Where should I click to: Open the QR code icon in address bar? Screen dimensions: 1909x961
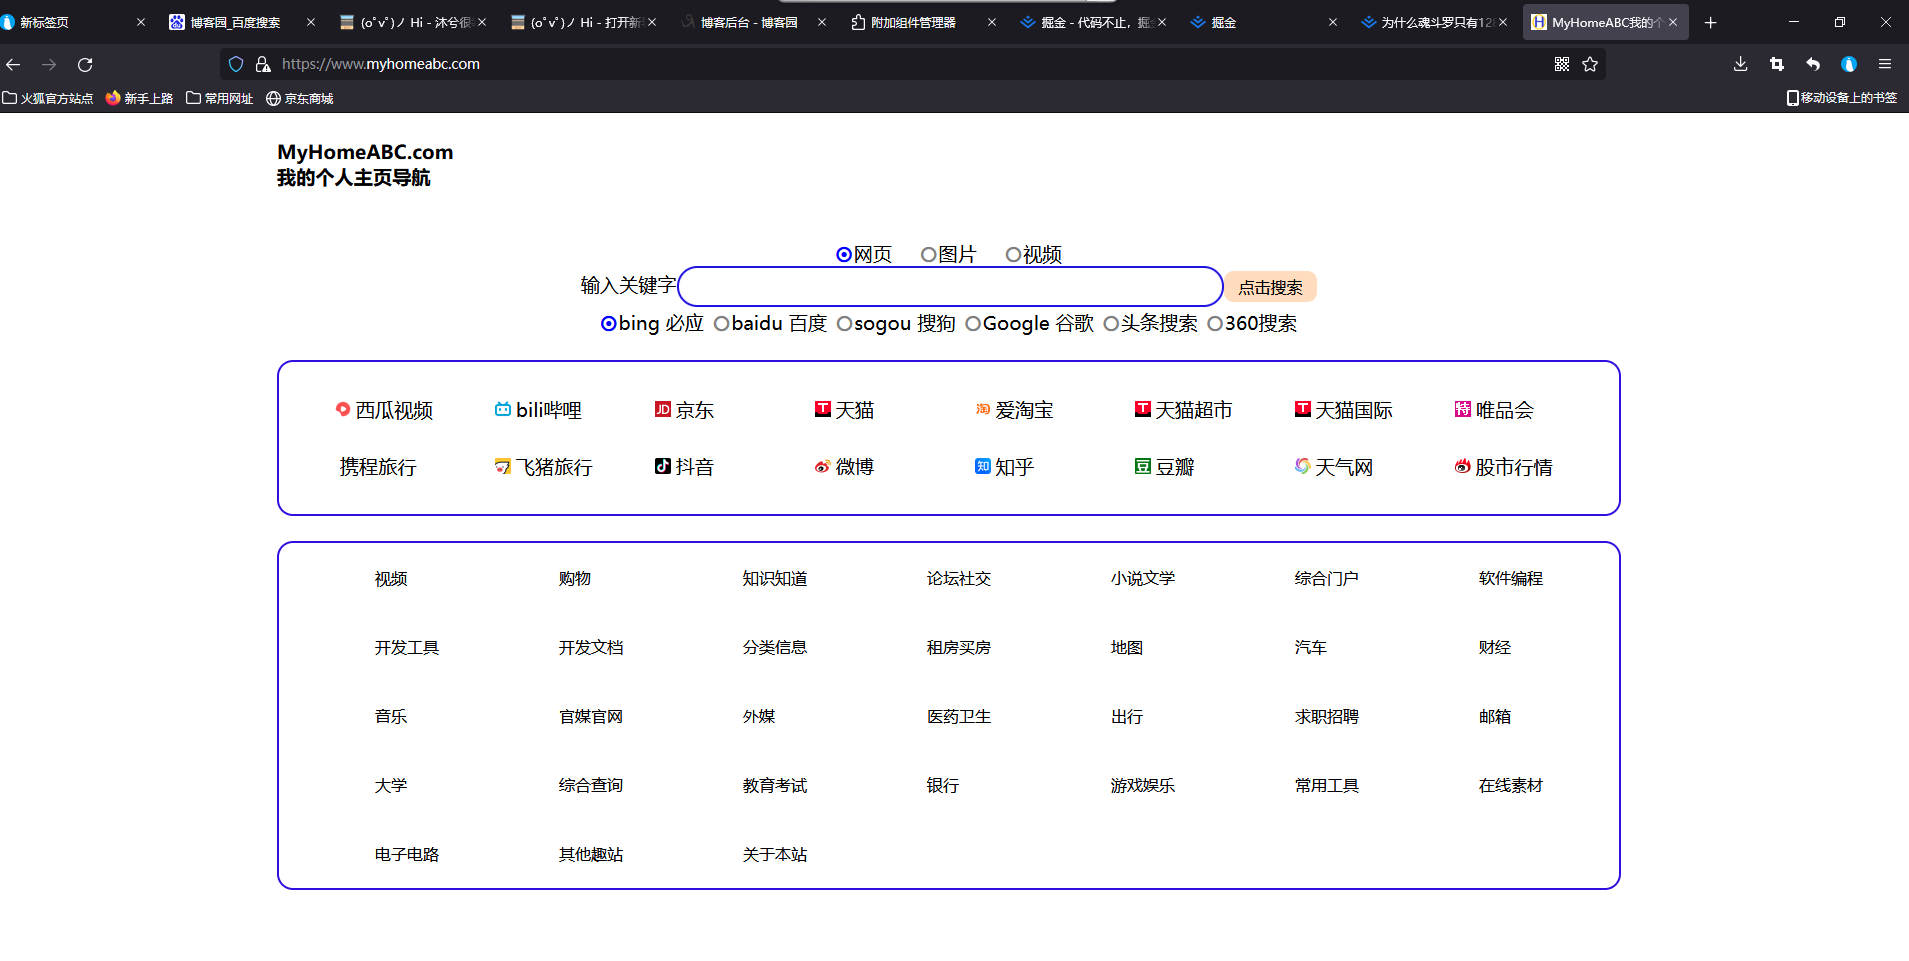click(1562, 64)
